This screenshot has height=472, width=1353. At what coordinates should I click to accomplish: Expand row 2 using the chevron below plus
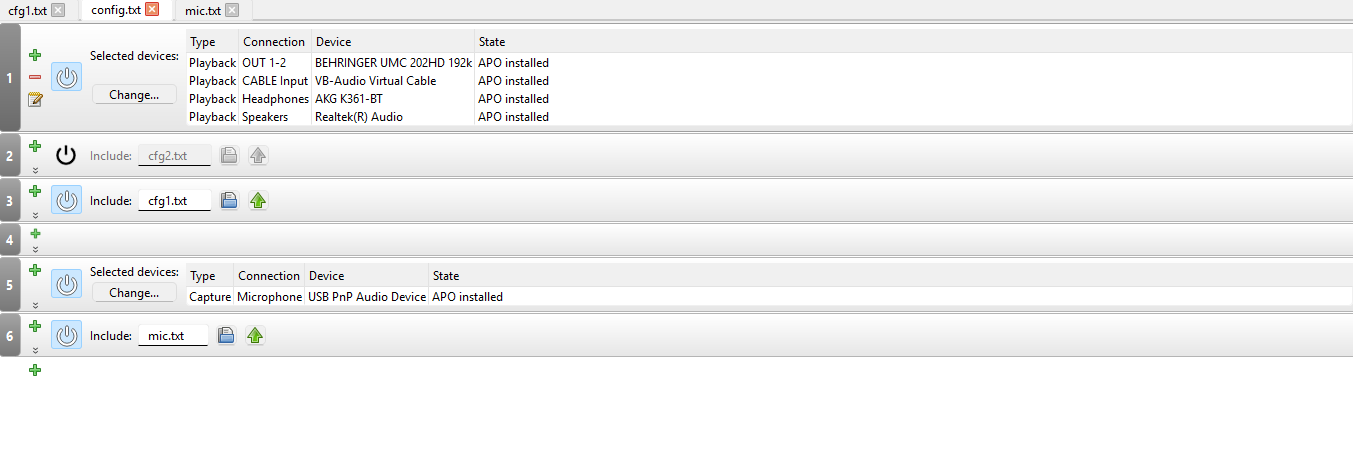coord(35,170)
